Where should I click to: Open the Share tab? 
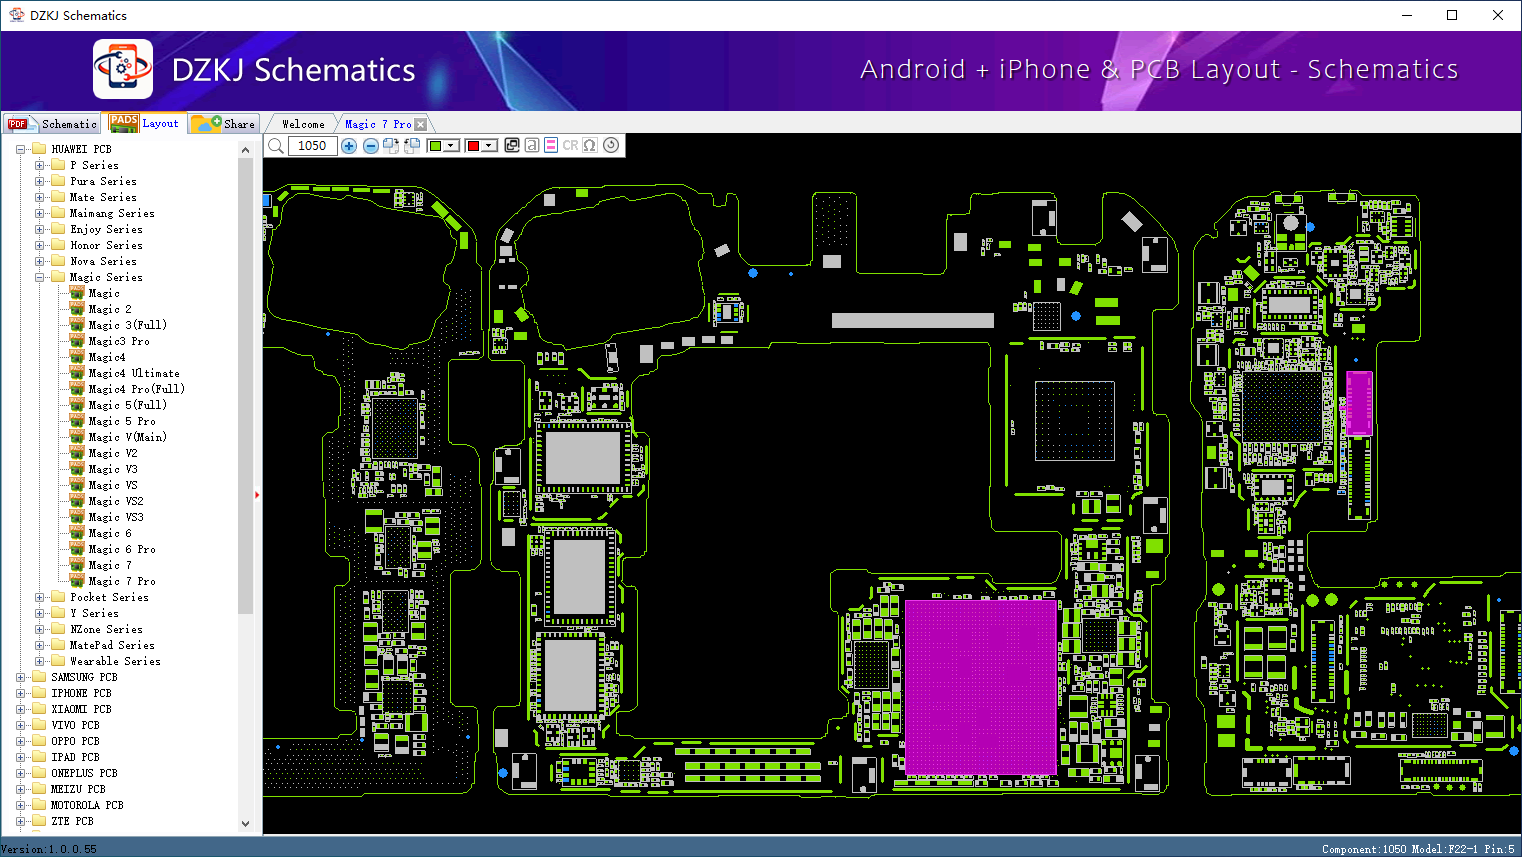(x=224, y=124)
